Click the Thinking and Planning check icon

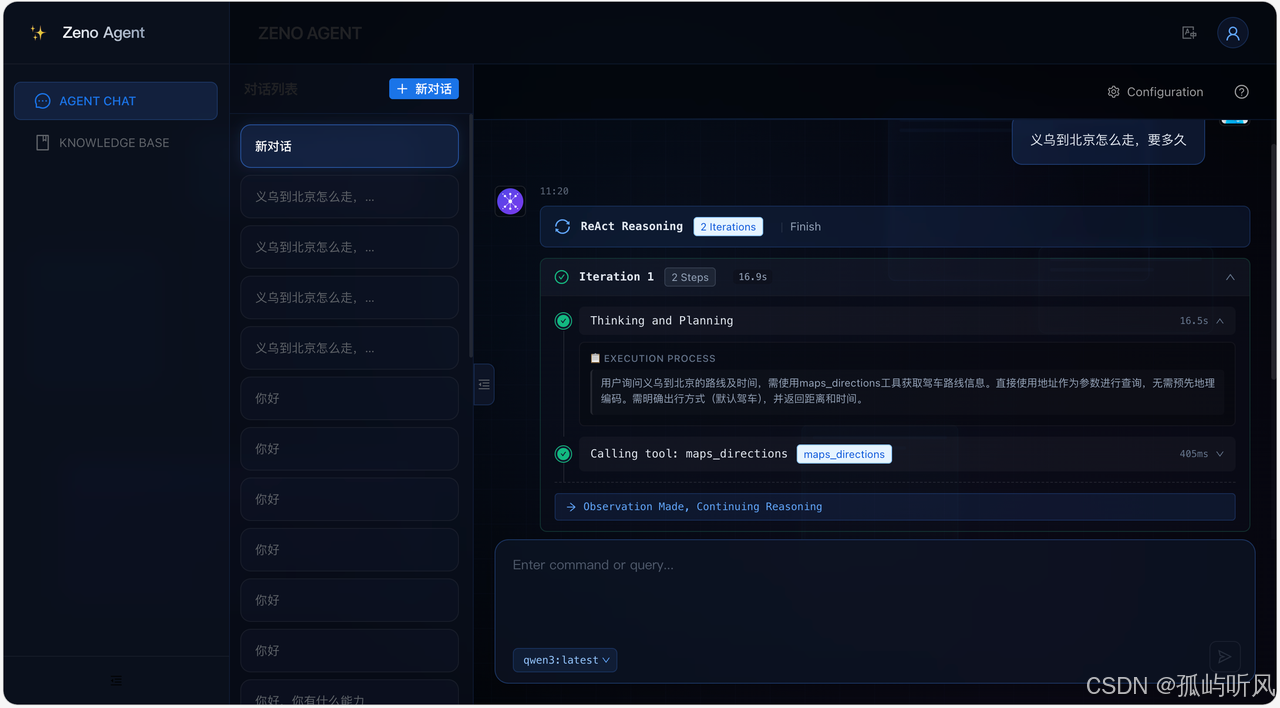pyautogui.click(x=563, y=321)
